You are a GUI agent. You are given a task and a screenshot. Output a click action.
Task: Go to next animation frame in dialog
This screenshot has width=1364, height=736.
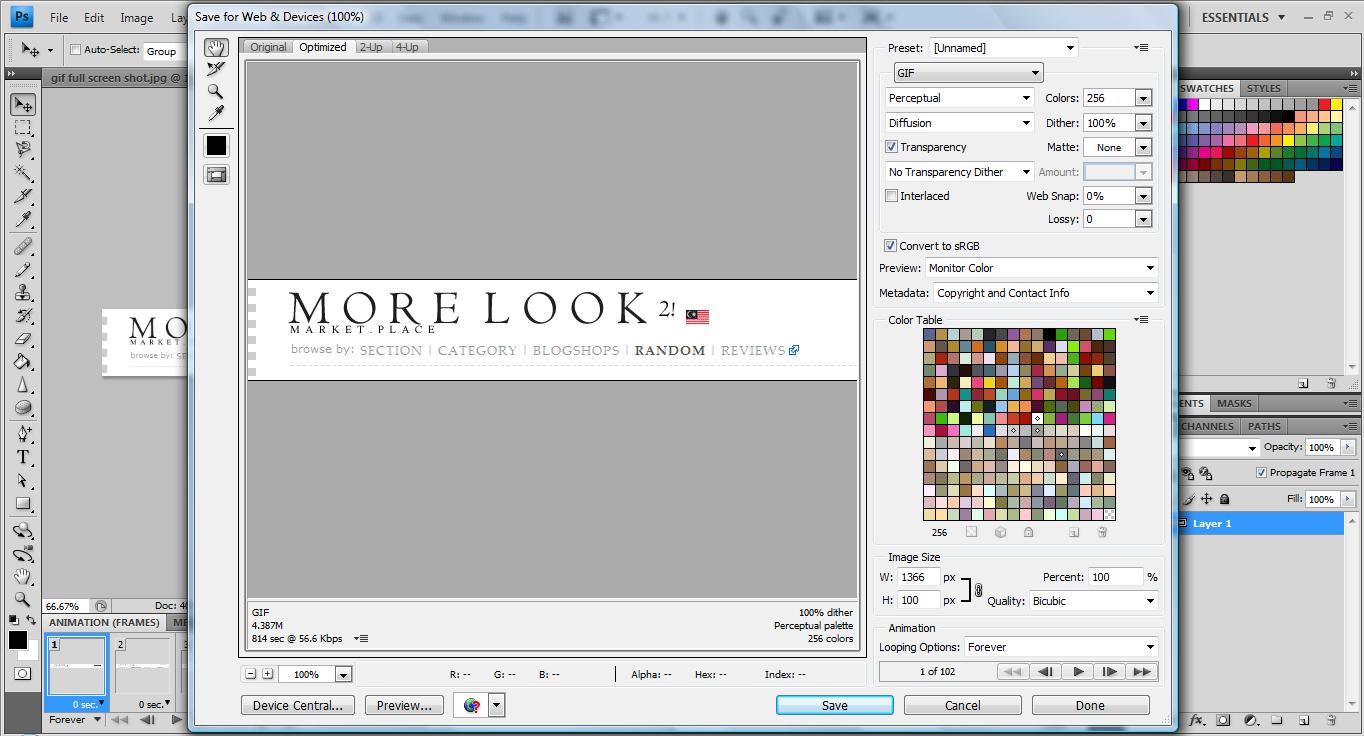(x=1109, y=672)
